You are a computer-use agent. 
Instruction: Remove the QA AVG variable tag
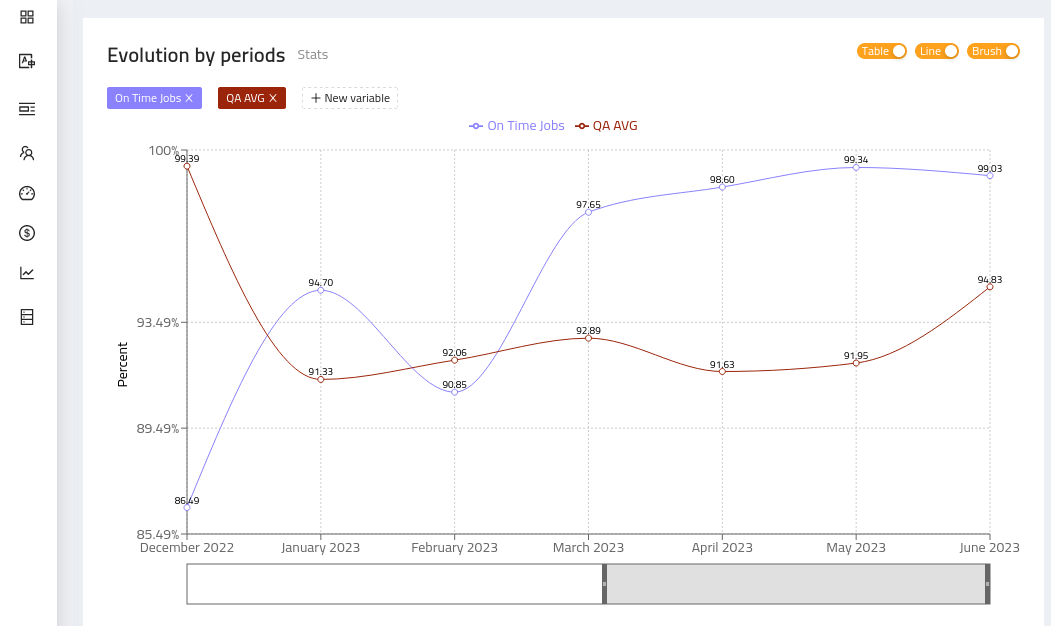pos(273,98)
